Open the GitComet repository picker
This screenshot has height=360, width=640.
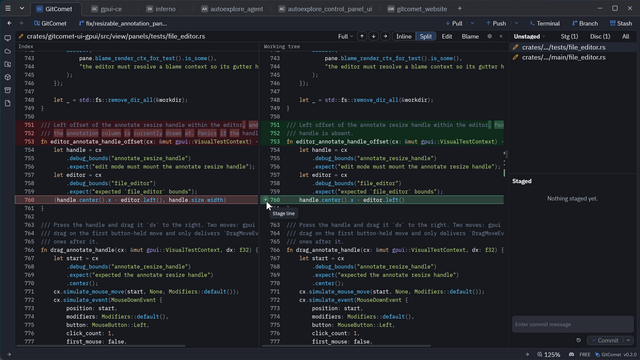click(50, 23)
